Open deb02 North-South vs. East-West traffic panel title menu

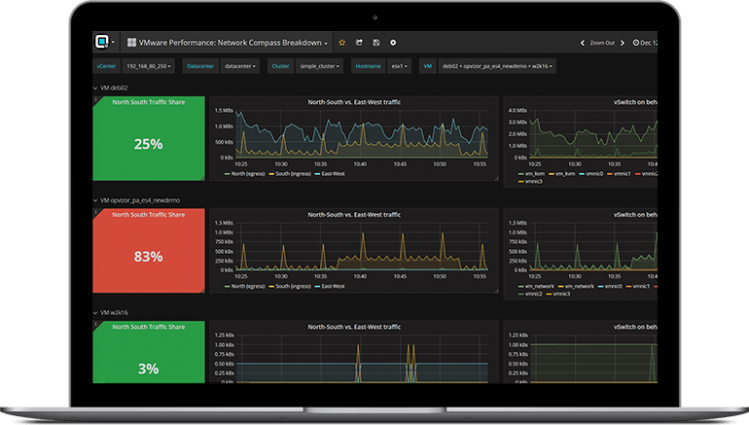tap(354, 102)
